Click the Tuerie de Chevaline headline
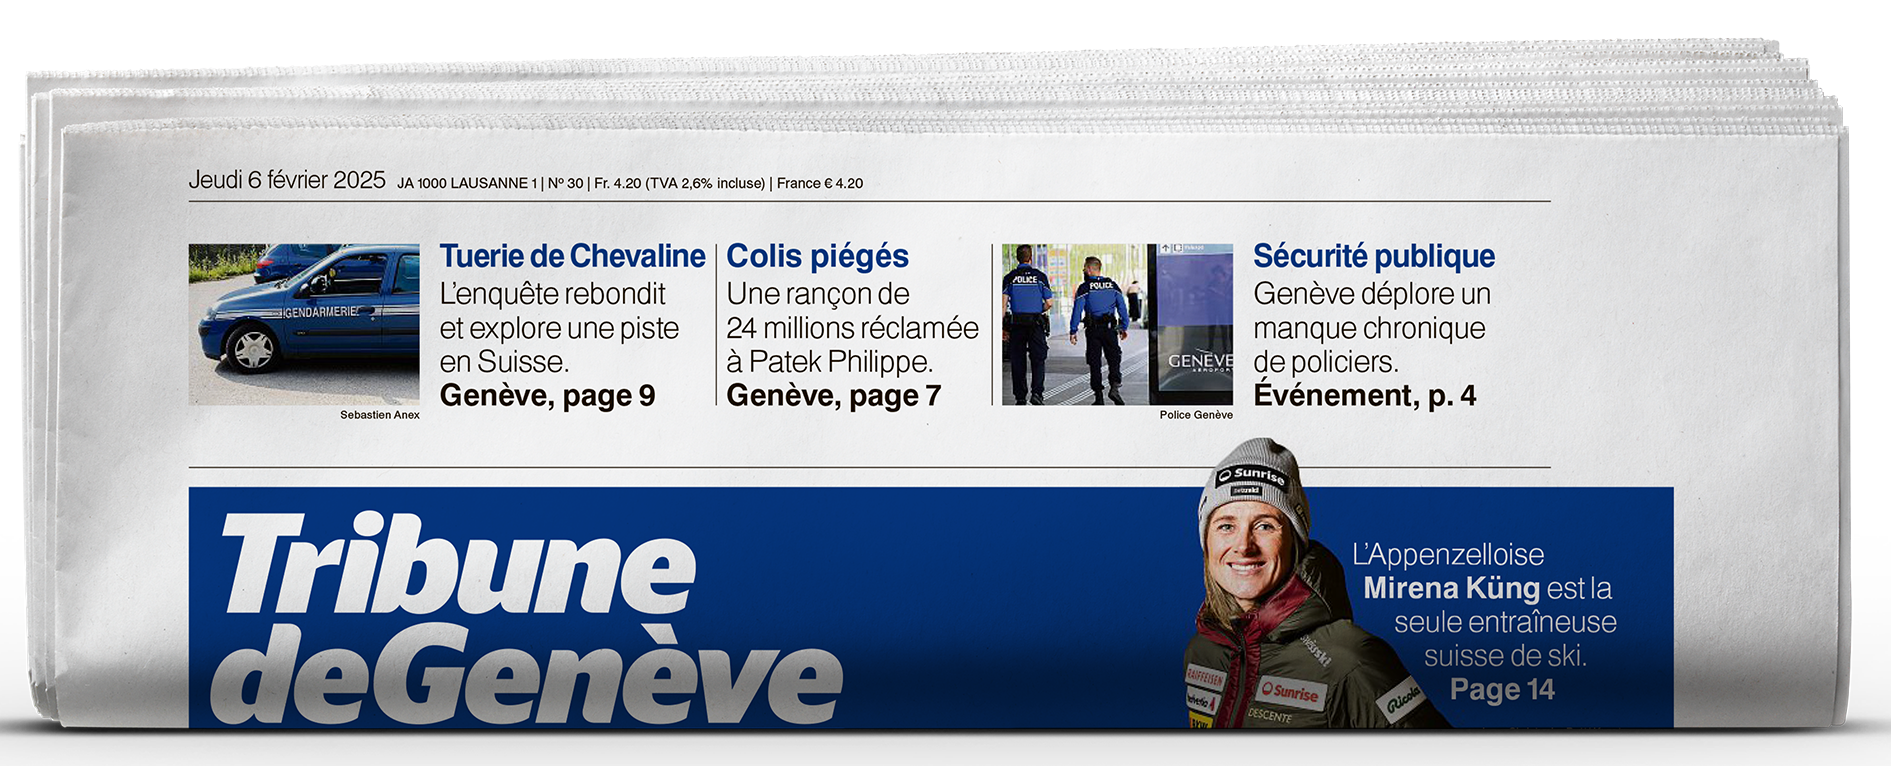1891x766 pixels. [x=572, y=256]
